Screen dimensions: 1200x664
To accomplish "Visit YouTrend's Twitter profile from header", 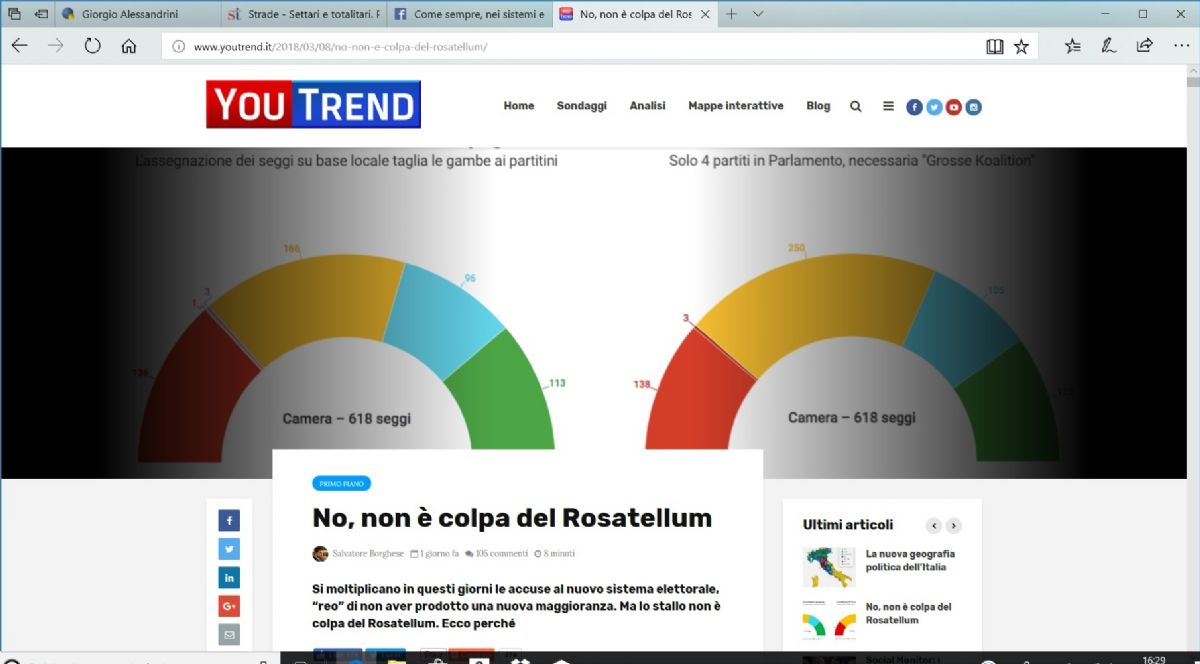I will pos(934,107).
